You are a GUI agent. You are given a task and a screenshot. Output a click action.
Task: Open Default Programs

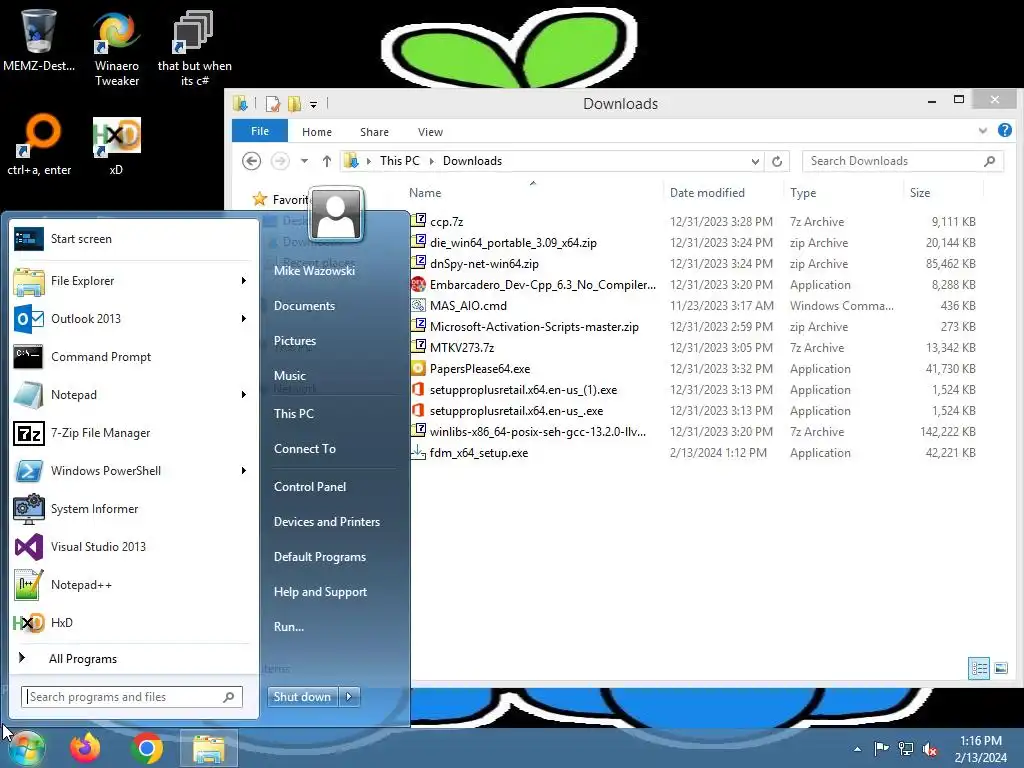(x=319, y=557)
